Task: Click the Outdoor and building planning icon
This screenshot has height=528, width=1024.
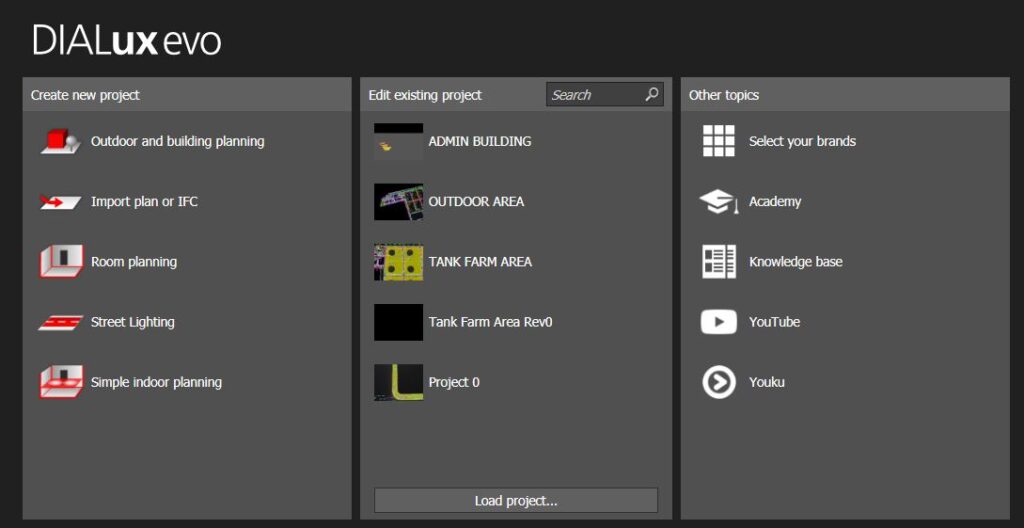Action: tap(60, 142)
